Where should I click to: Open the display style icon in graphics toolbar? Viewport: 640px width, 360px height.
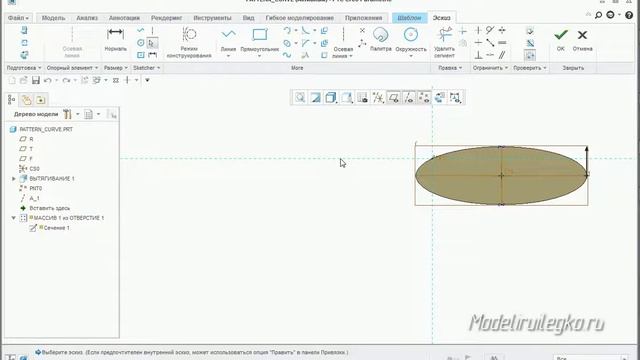(331, 98)
